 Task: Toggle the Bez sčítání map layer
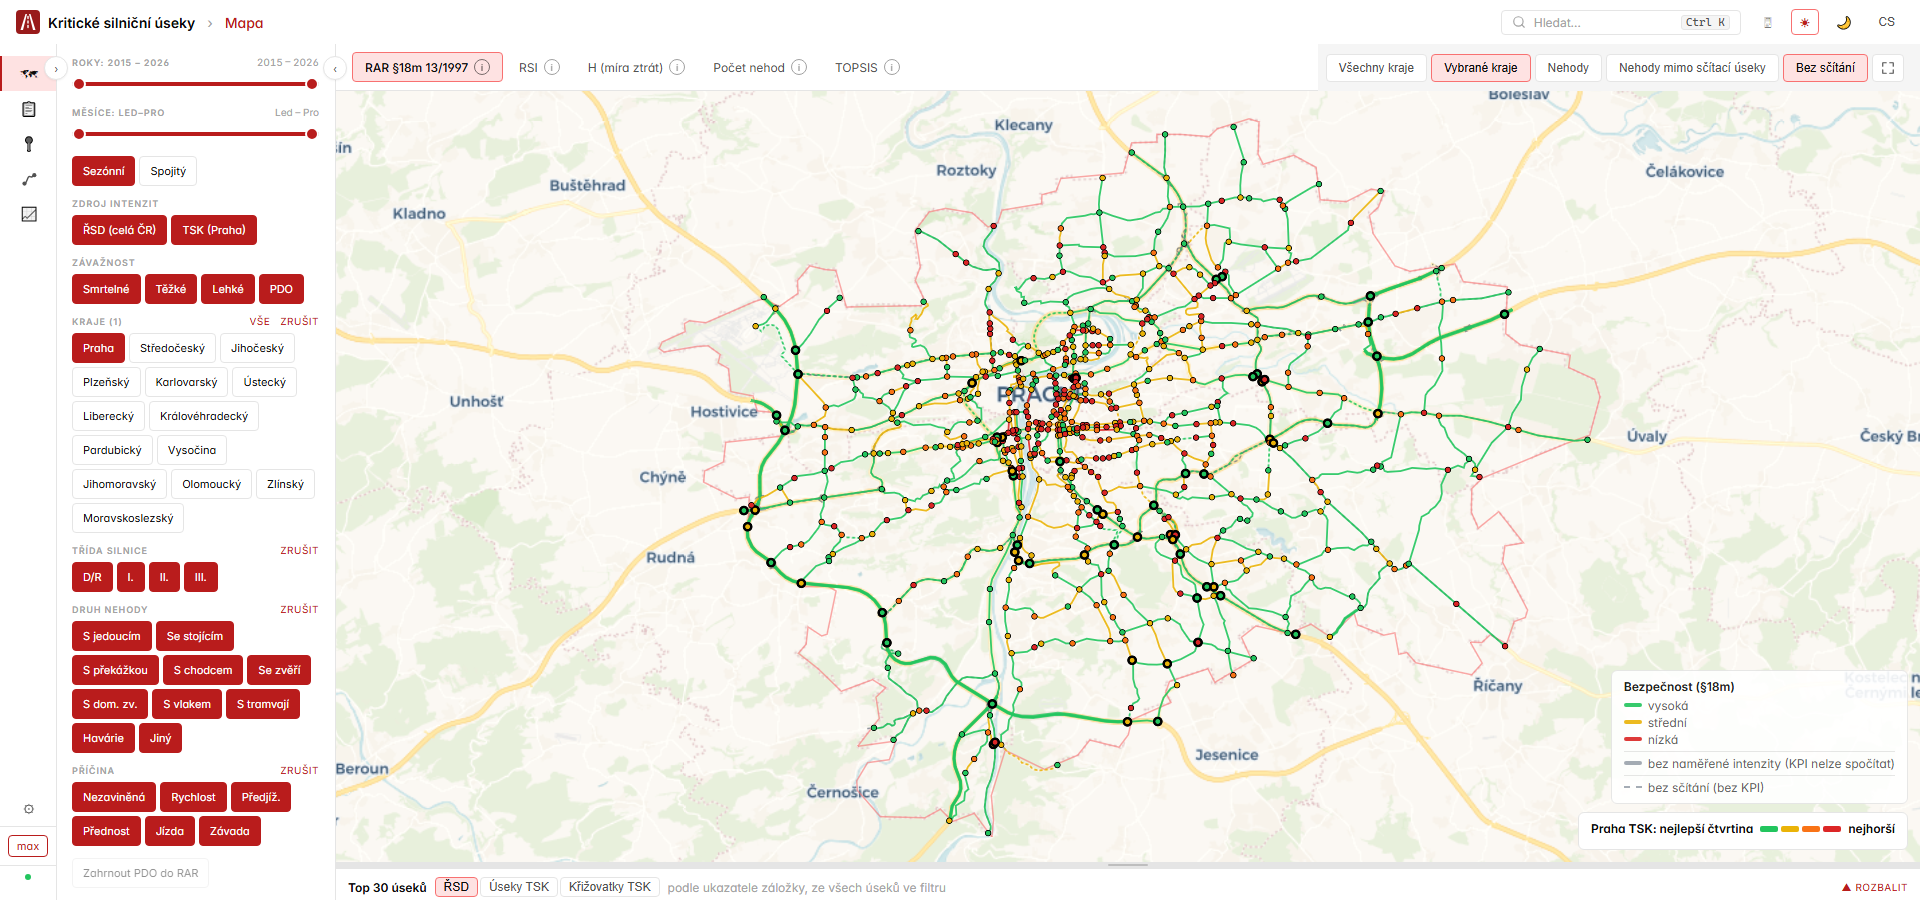pos(1825,68)
